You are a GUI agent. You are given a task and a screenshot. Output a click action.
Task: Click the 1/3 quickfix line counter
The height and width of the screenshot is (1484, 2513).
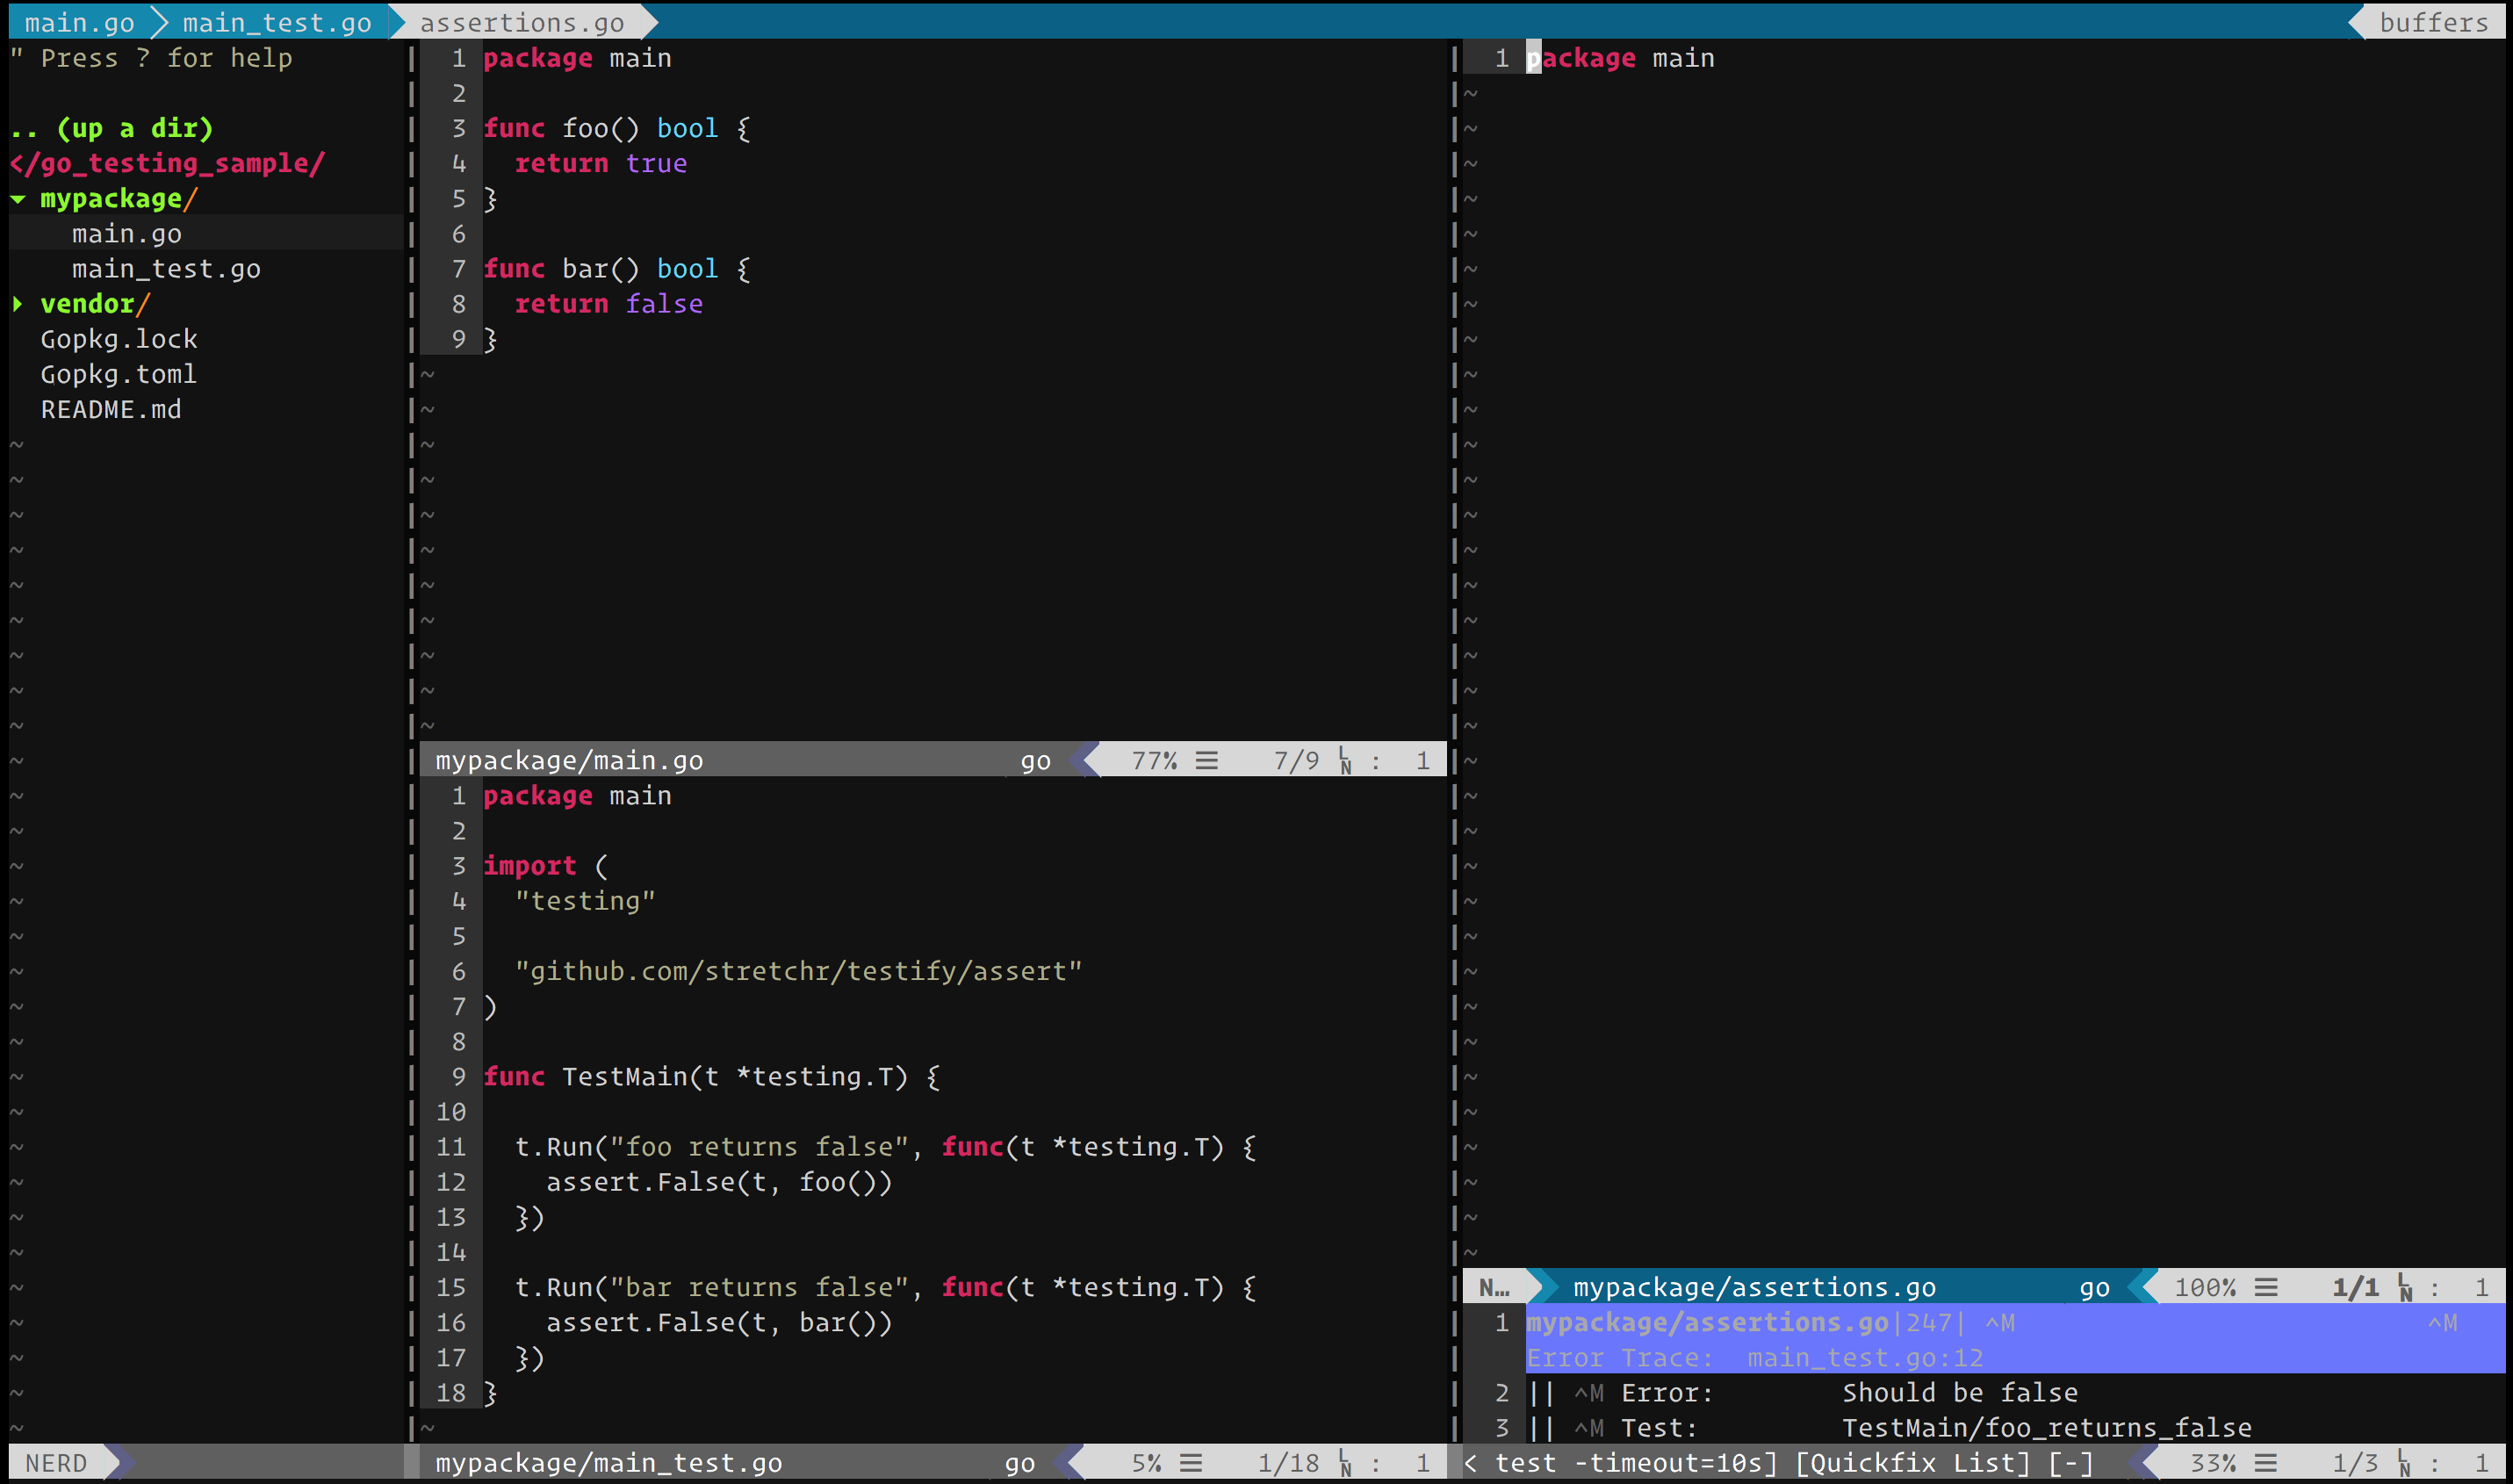click(2355, 1463)
